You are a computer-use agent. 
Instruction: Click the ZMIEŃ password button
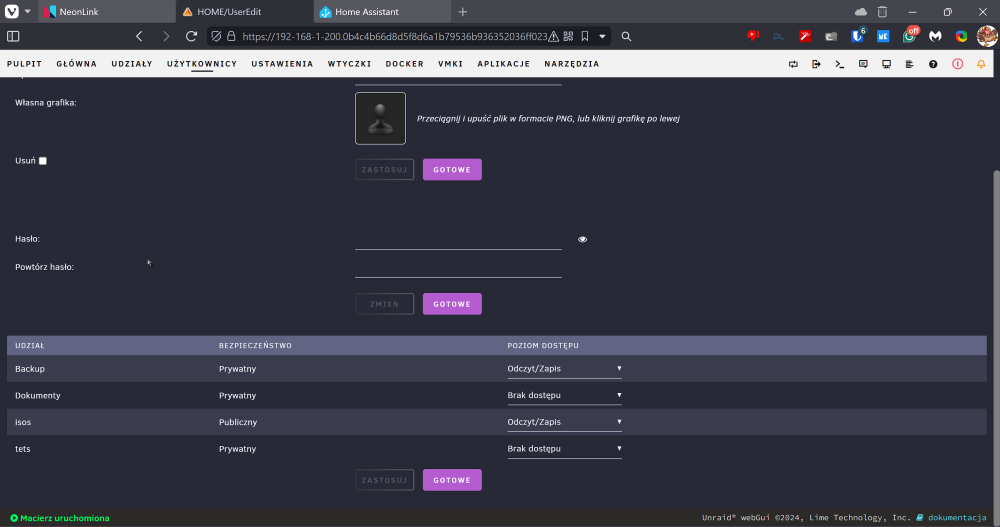tap(385, 304)
